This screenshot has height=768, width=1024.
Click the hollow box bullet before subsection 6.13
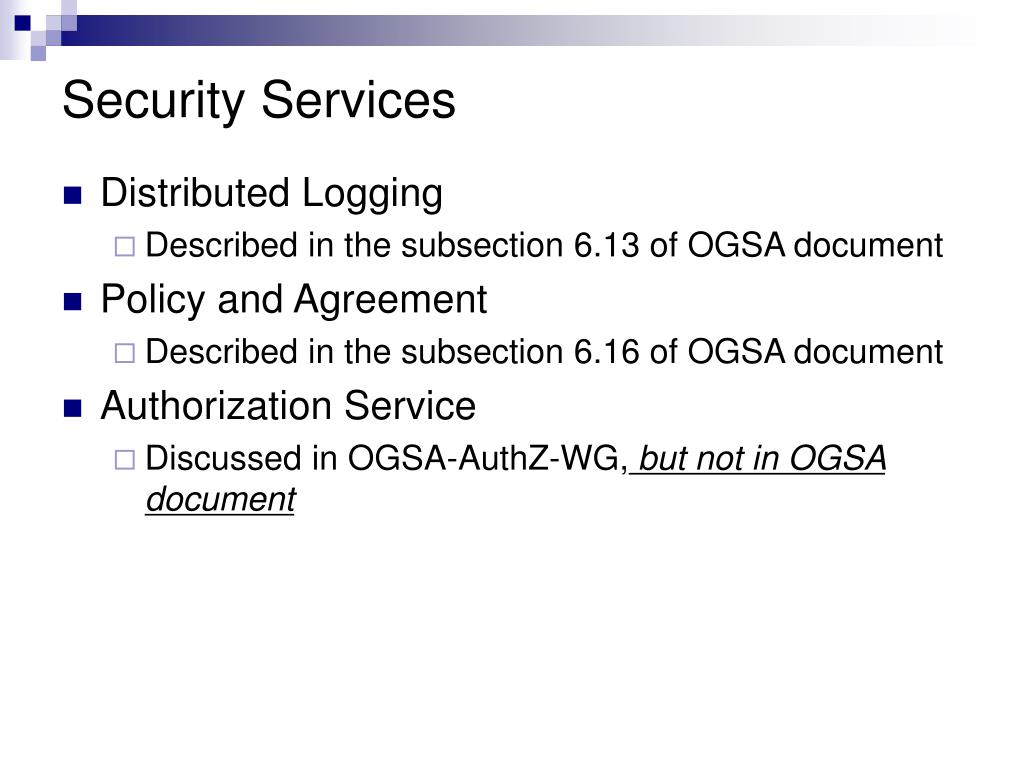click(x=125, y=247)
